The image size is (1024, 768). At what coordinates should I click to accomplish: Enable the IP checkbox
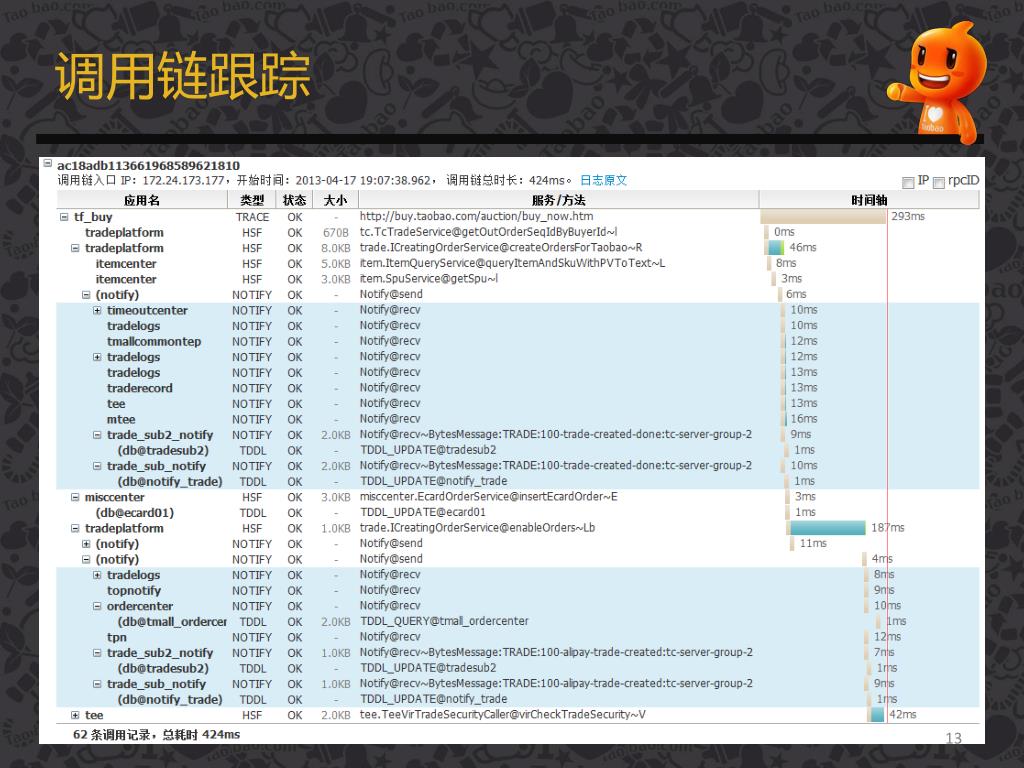[x=908, y=183]
